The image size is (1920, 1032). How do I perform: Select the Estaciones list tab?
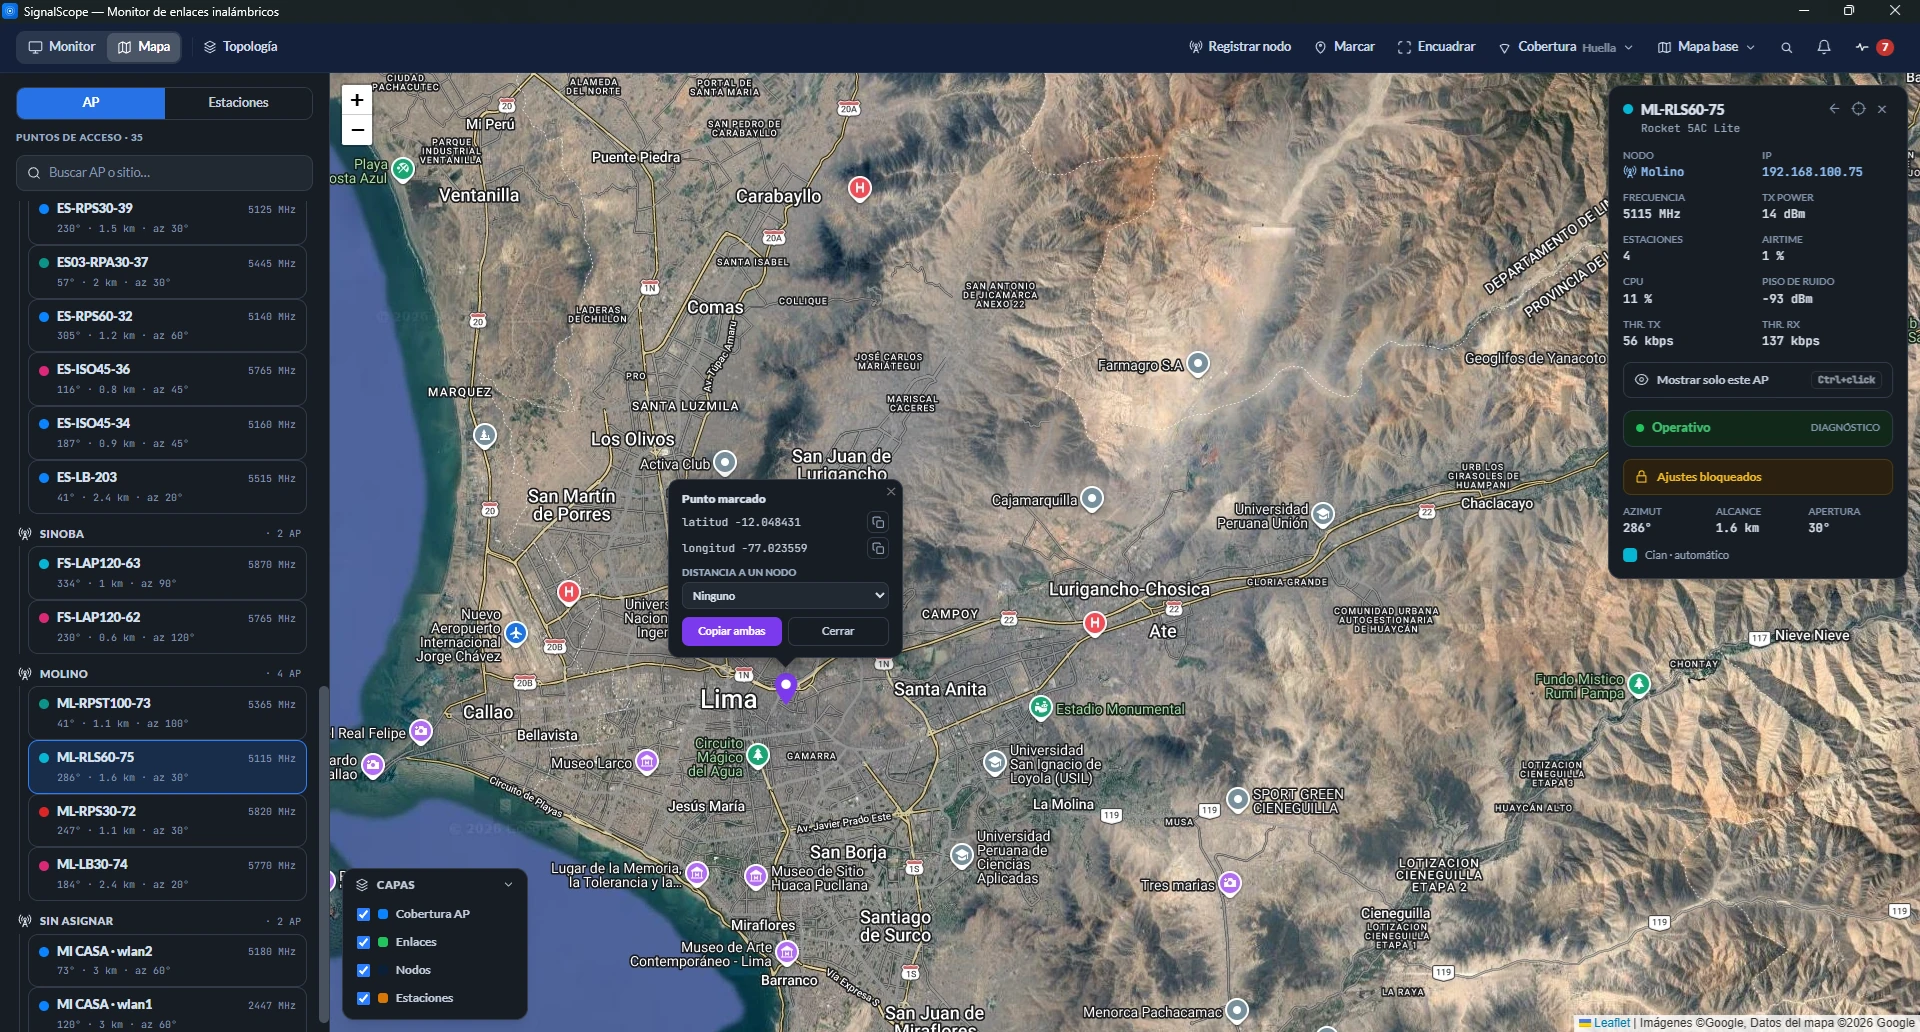[x=238, y=103]
